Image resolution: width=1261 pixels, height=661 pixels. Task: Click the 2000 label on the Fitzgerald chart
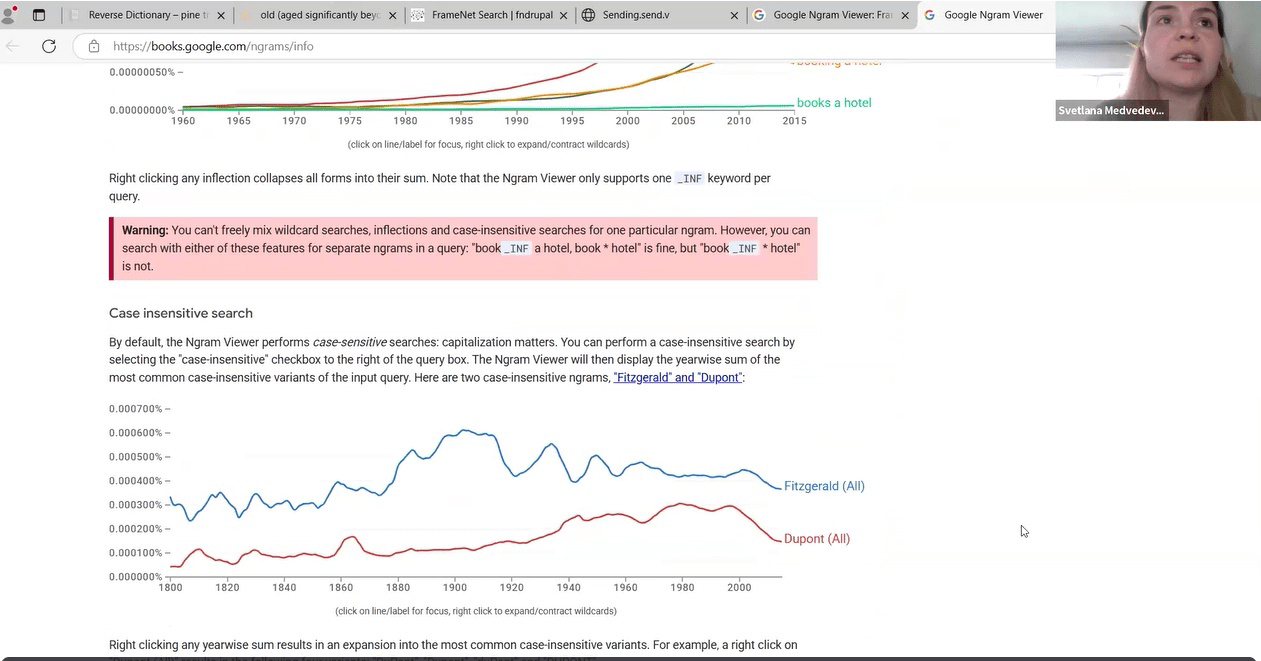click(x=739, y=587)
